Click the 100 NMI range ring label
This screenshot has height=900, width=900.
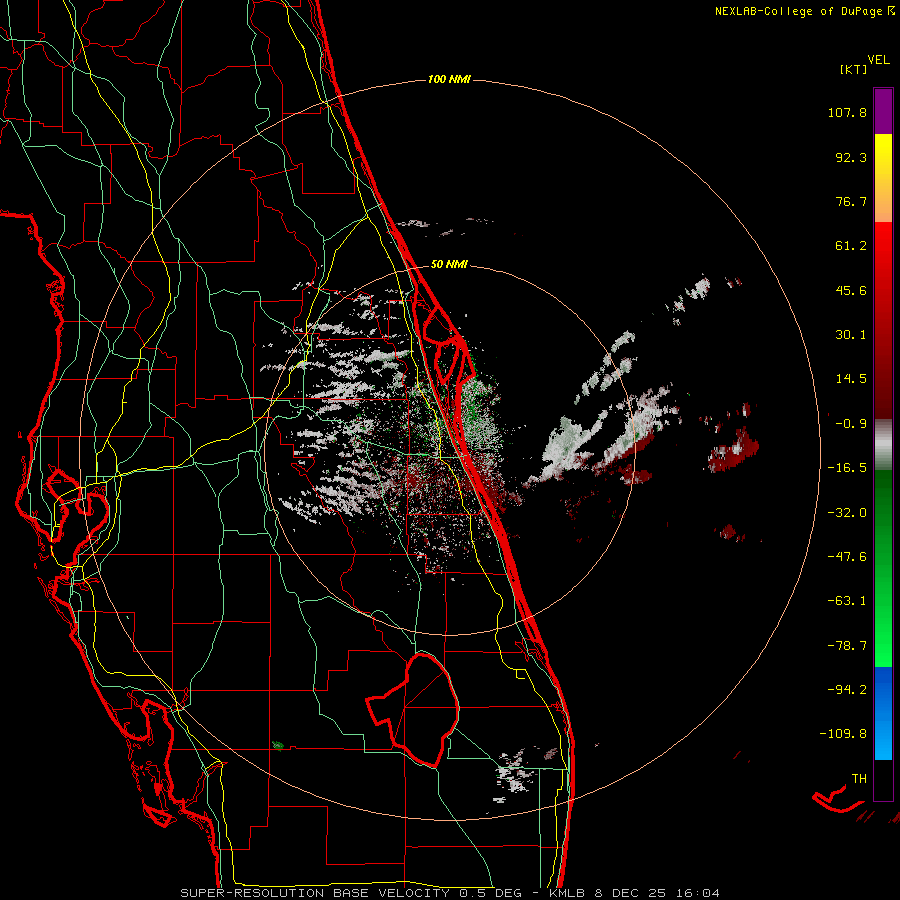tap(449, 79)
